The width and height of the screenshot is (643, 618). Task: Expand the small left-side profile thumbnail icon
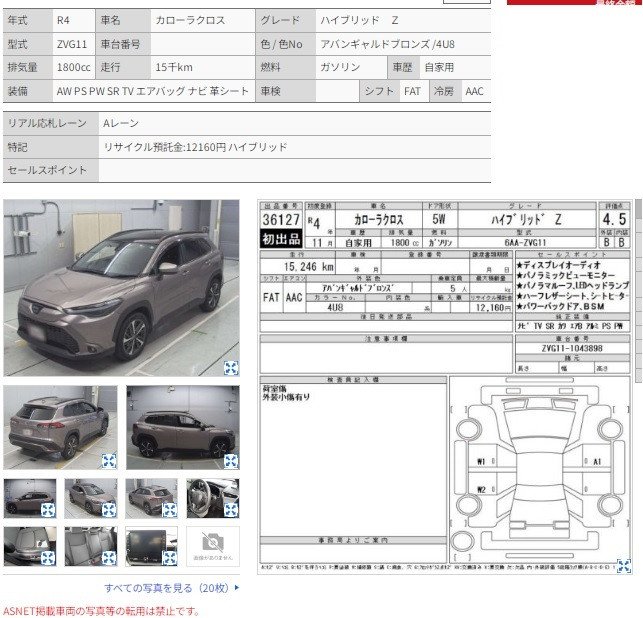point(48,510)
